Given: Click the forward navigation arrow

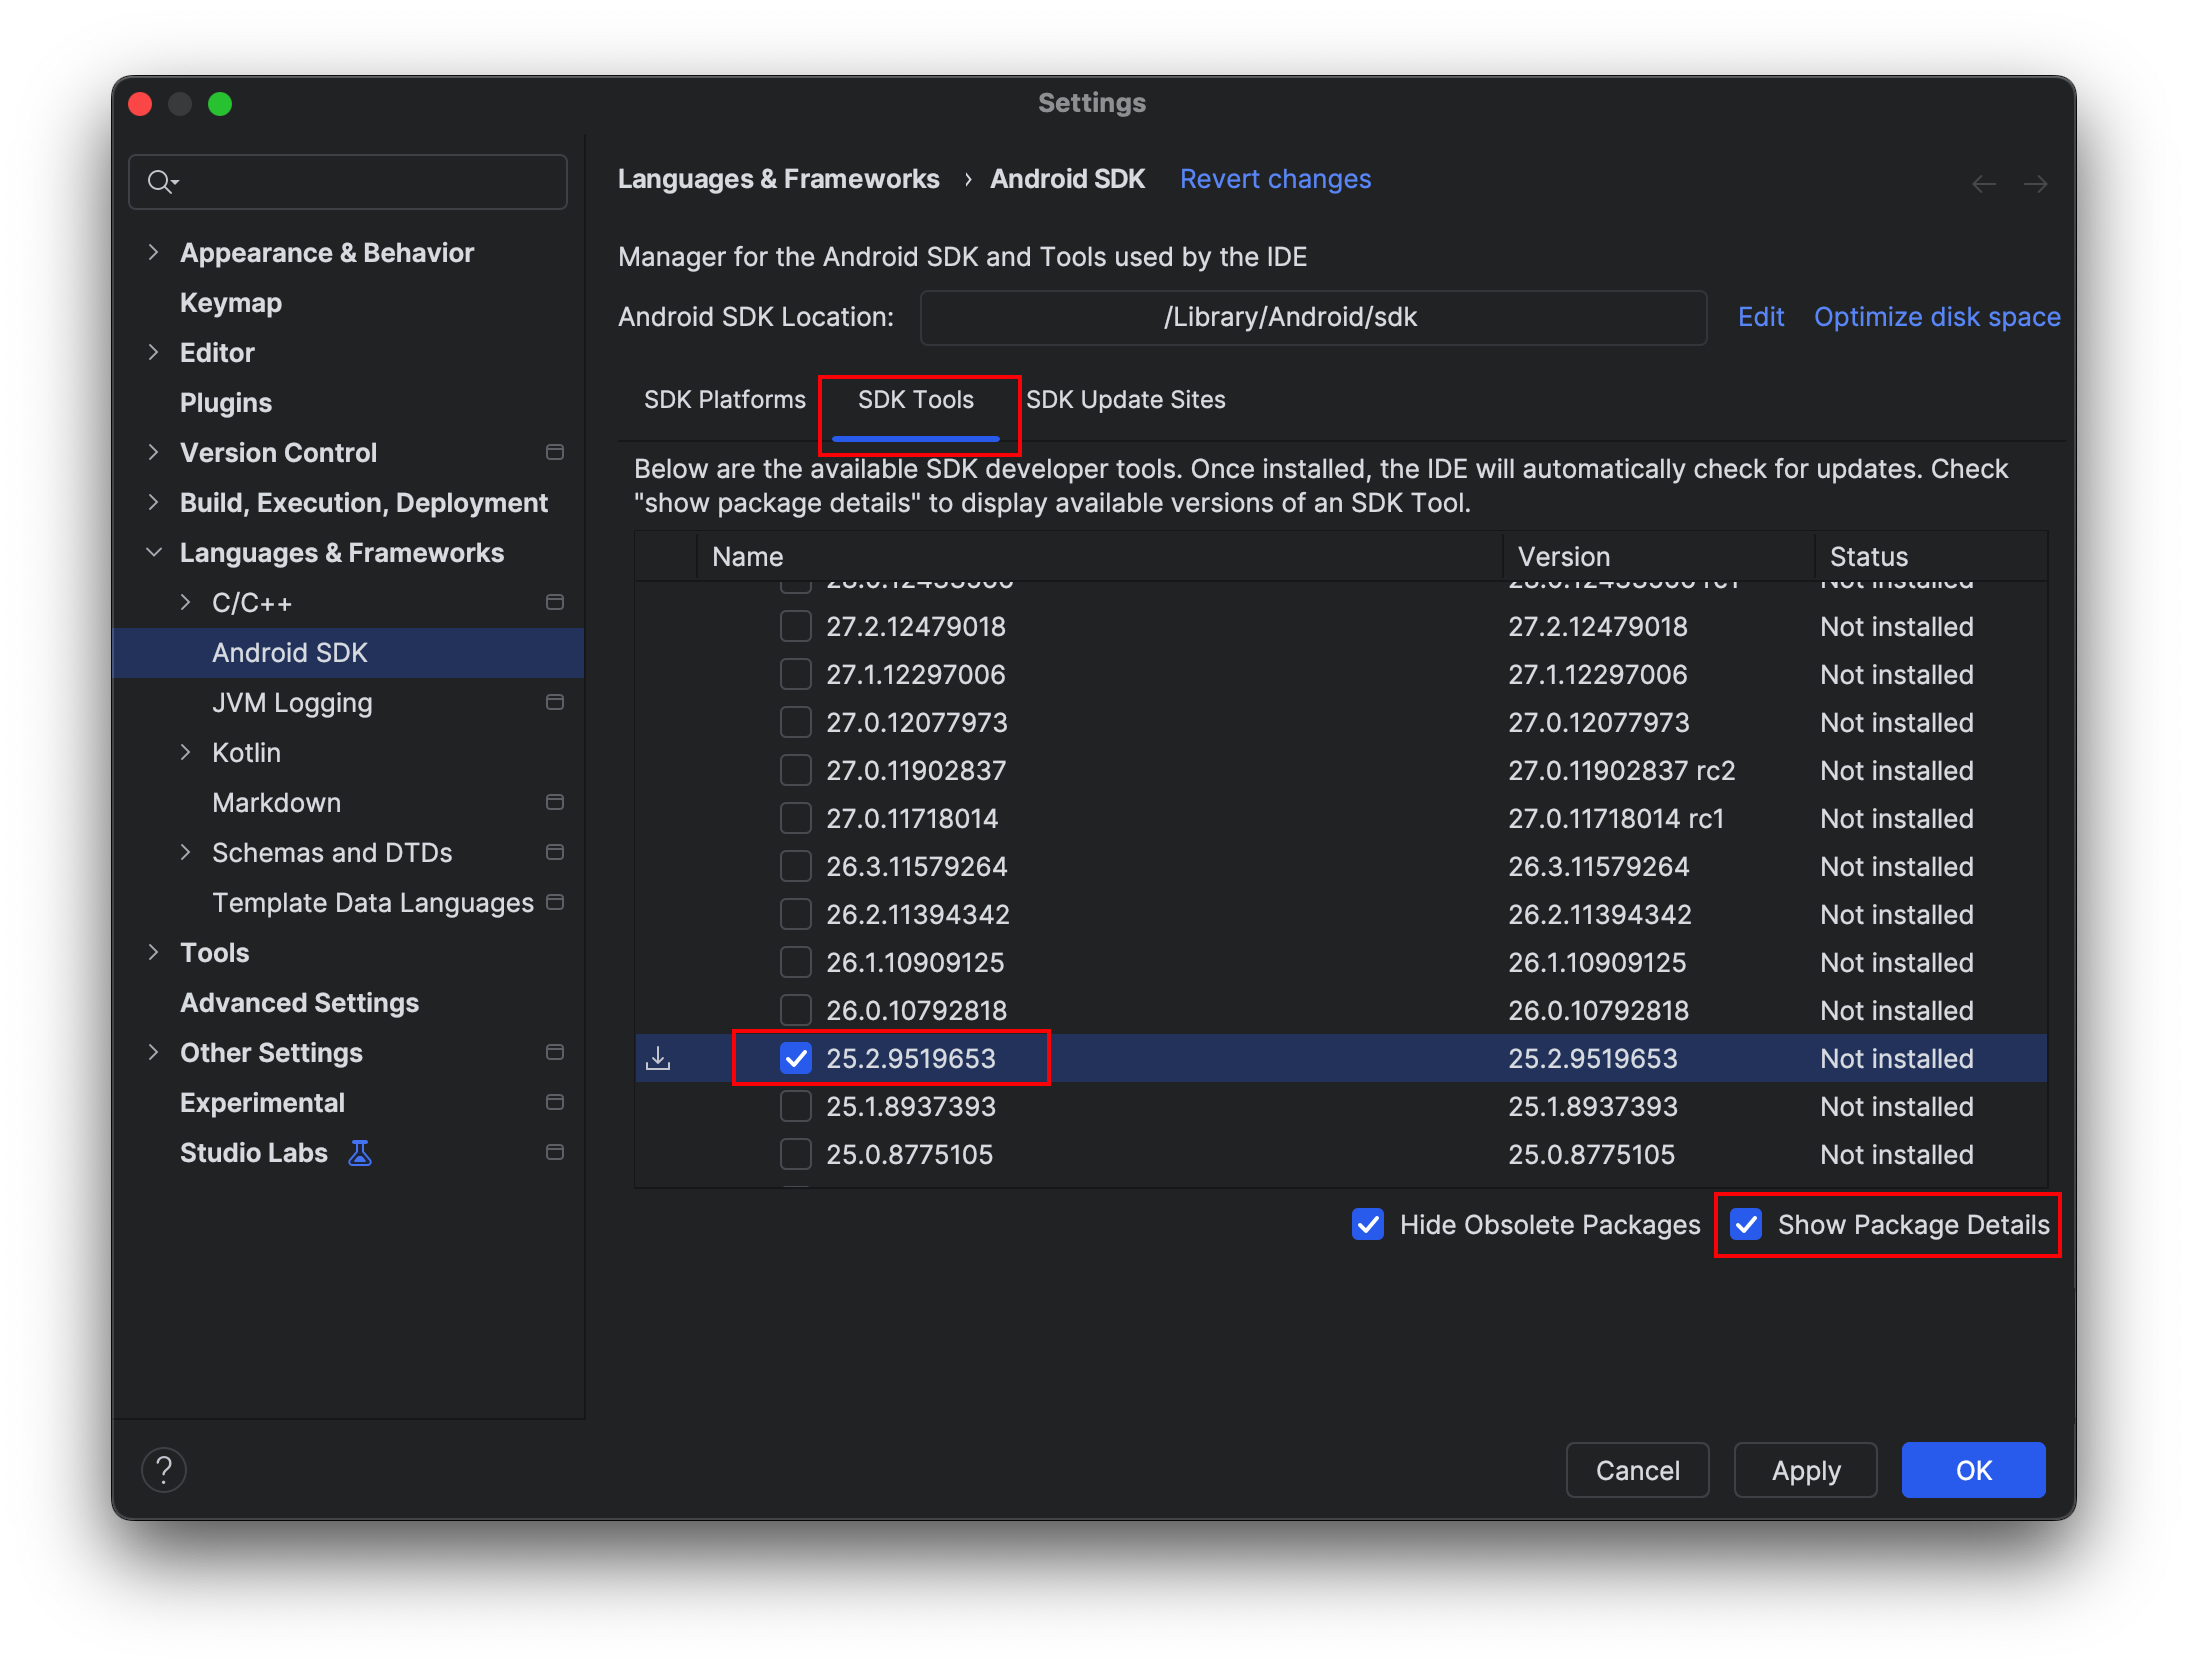Looking at the screenshot, I should point(2035,184).
